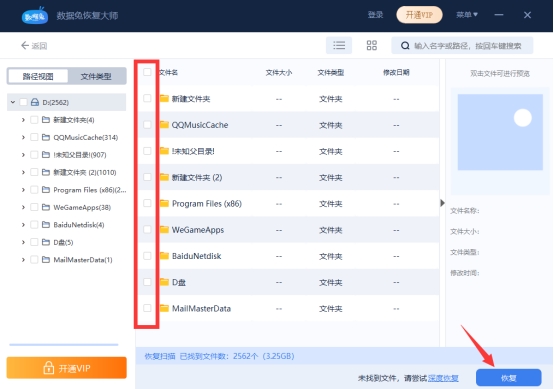Click folder icon of 新建文件夹 (2) in list

(164, 177)
